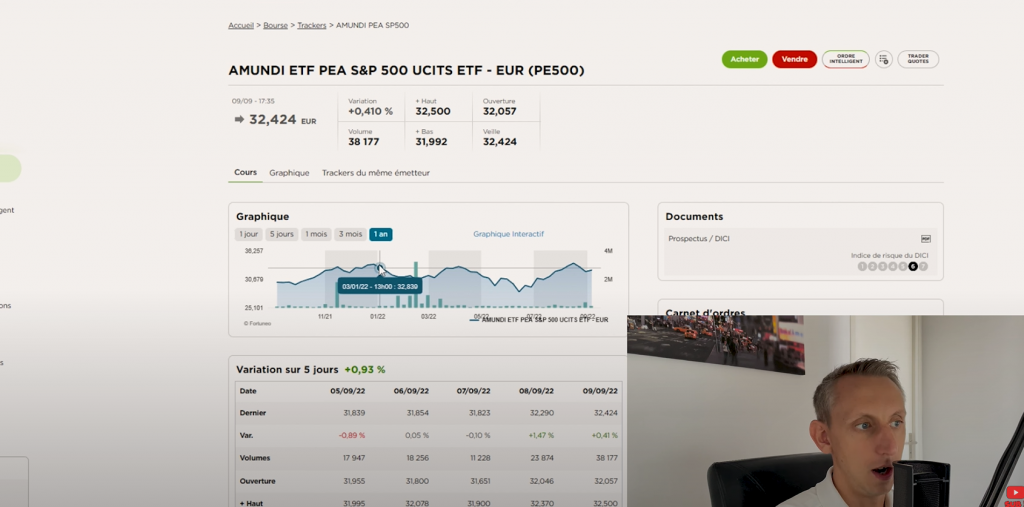The height and width of the screenshot is (507, 1024).
Task: Open the Graphique Interactif link
Action: click(508, 234)
